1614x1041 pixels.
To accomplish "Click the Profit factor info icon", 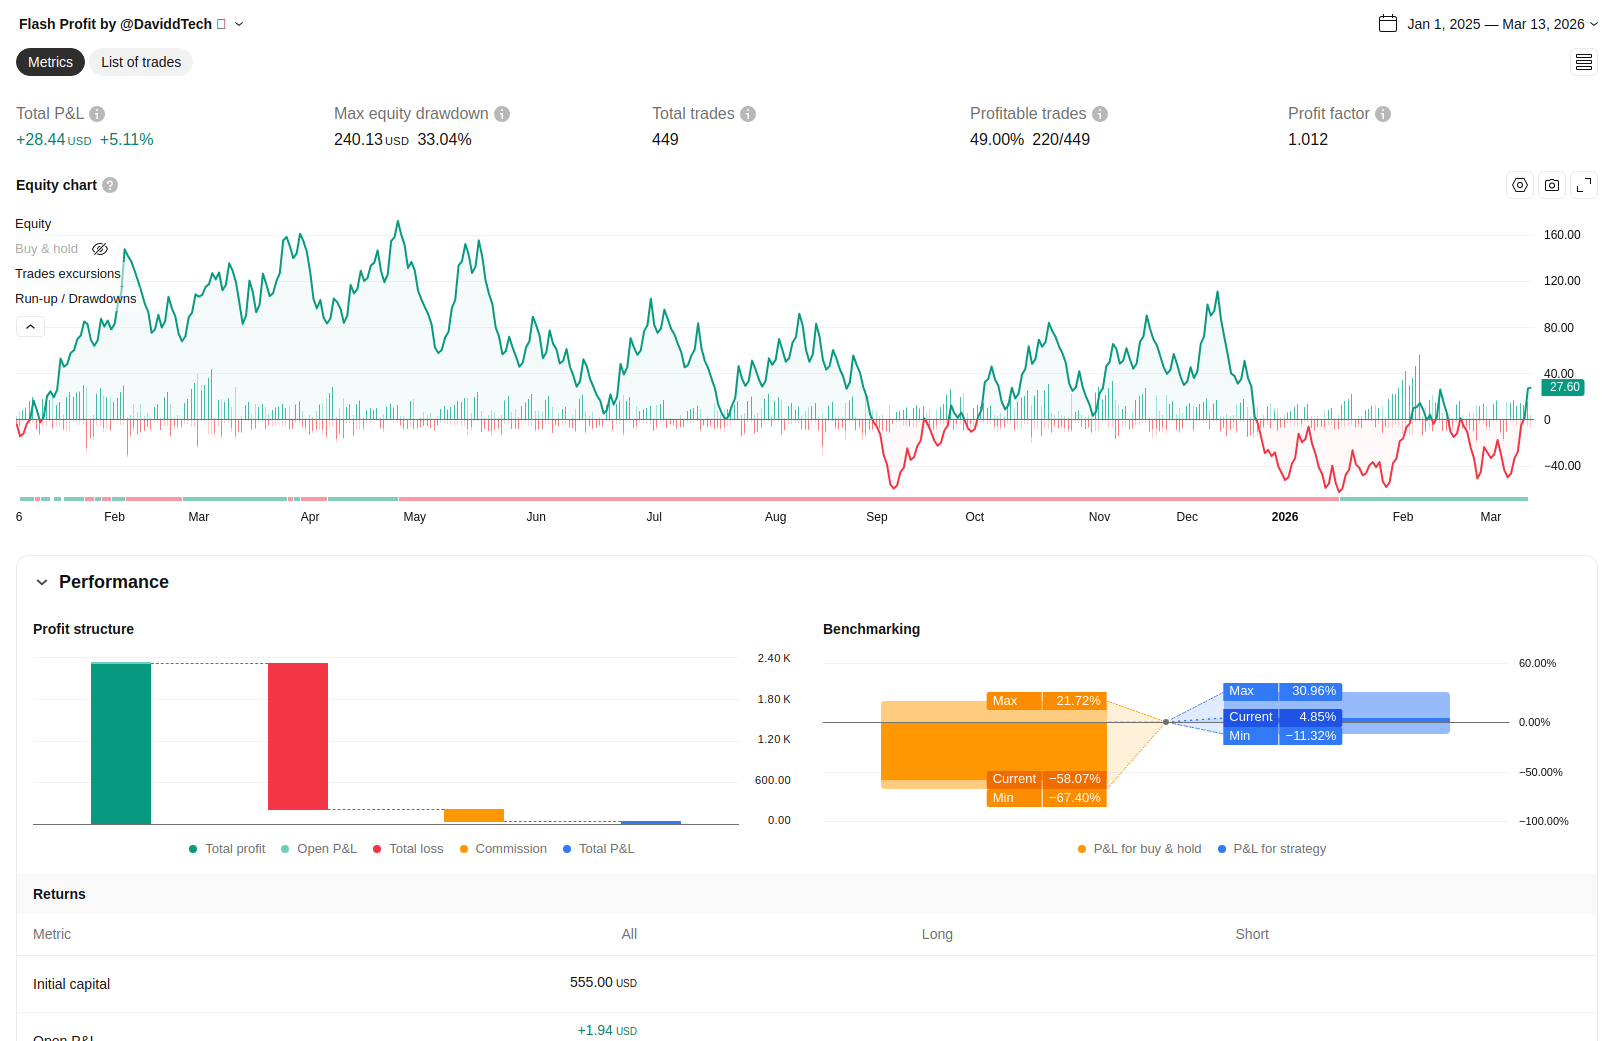I will 1383,114.
